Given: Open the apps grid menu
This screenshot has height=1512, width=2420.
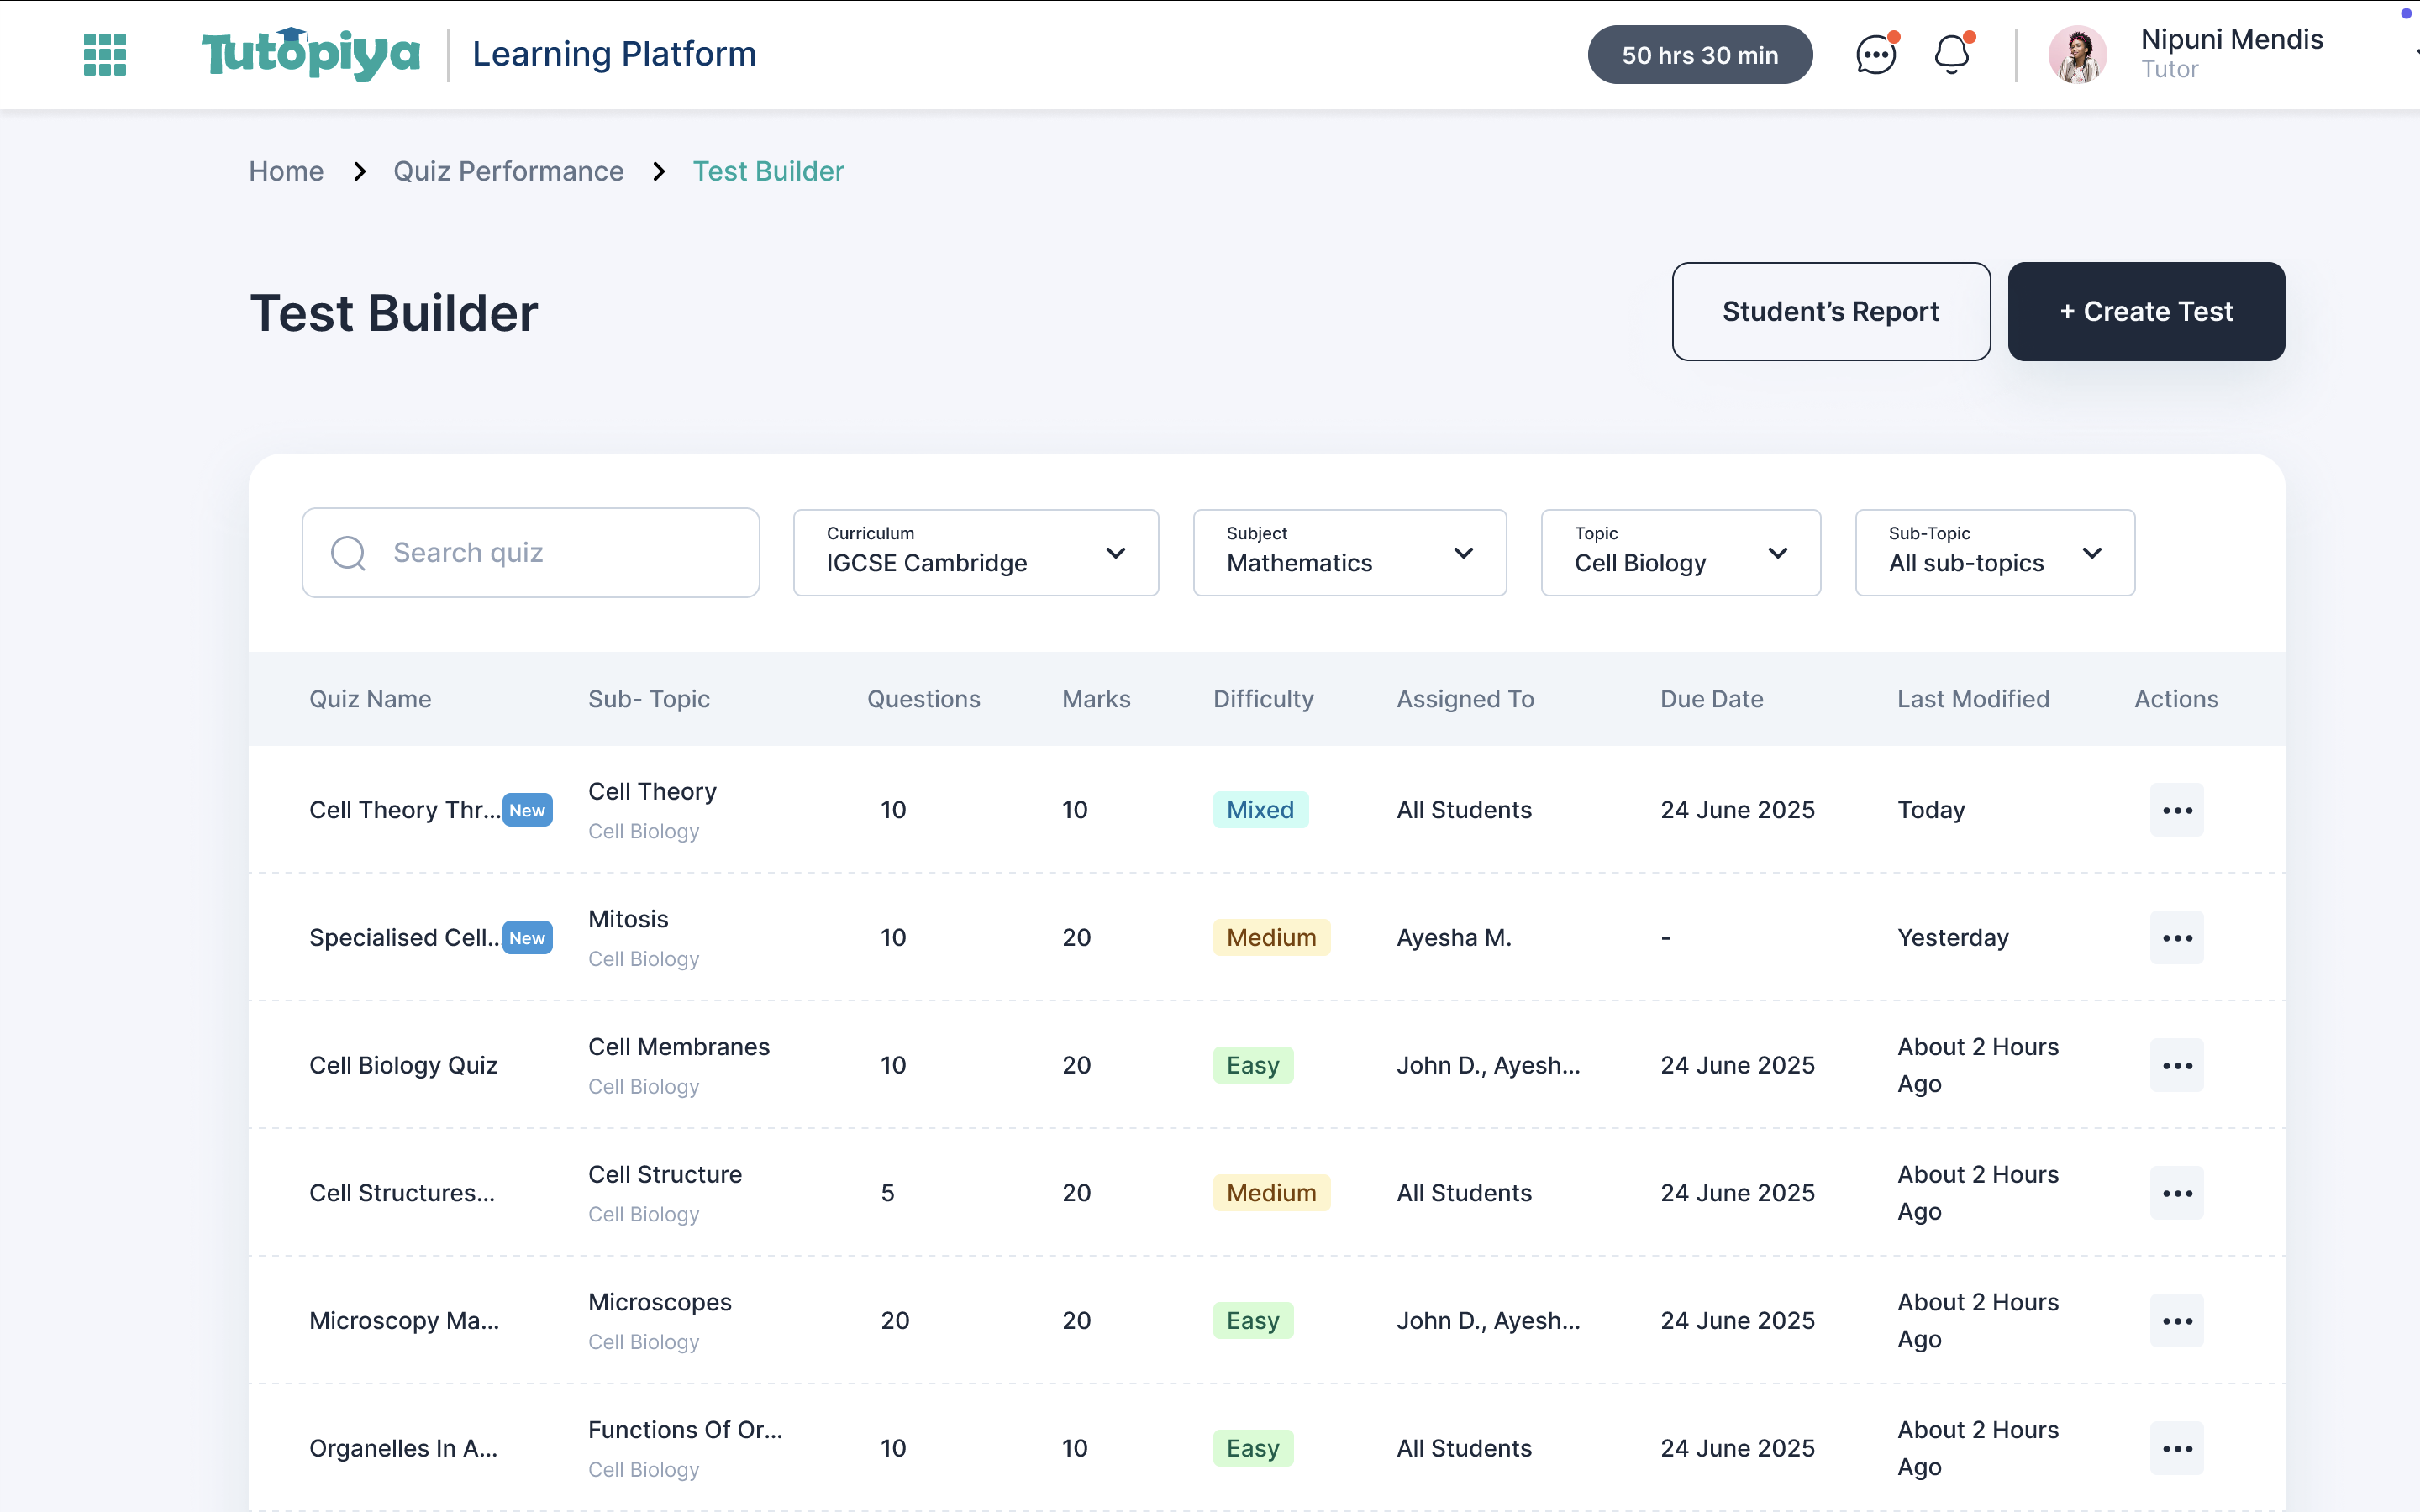Looking at the screenshot, I should click(x=103, y=54).
